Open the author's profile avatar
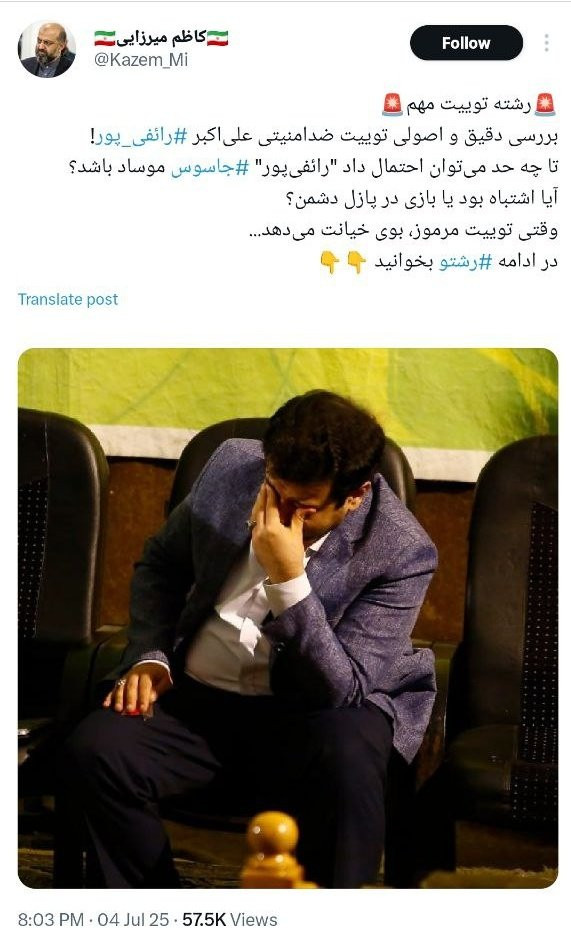The image size is (571, 929). [47, 50]
